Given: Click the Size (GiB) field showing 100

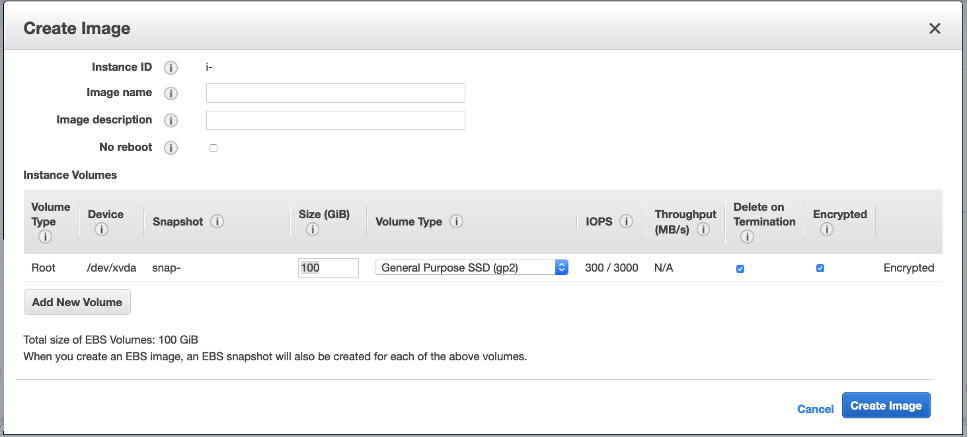Looking at the screenshot, I should click(x=328, y=268).
